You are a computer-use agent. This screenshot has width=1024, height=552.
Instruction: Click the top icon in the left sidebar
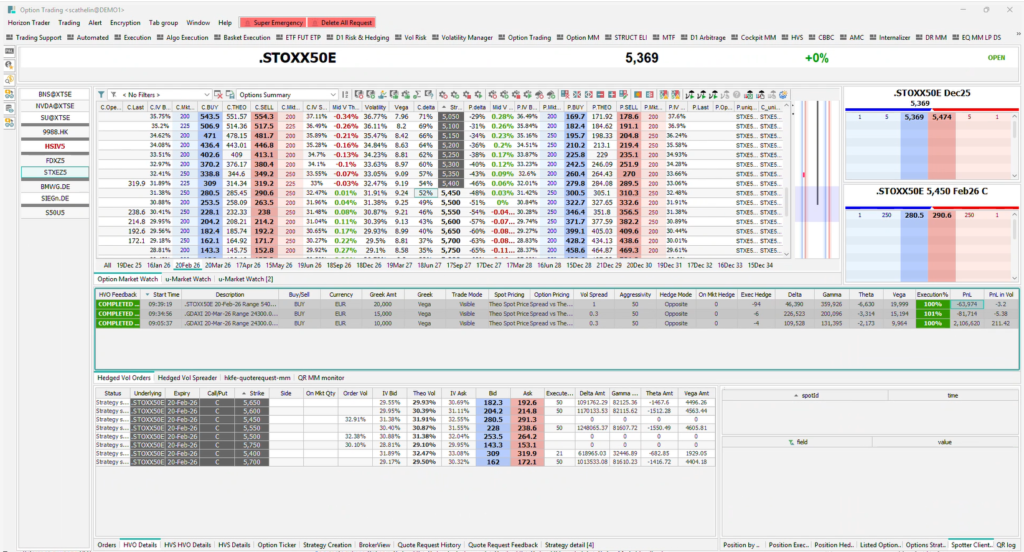[x=9, y=51]
